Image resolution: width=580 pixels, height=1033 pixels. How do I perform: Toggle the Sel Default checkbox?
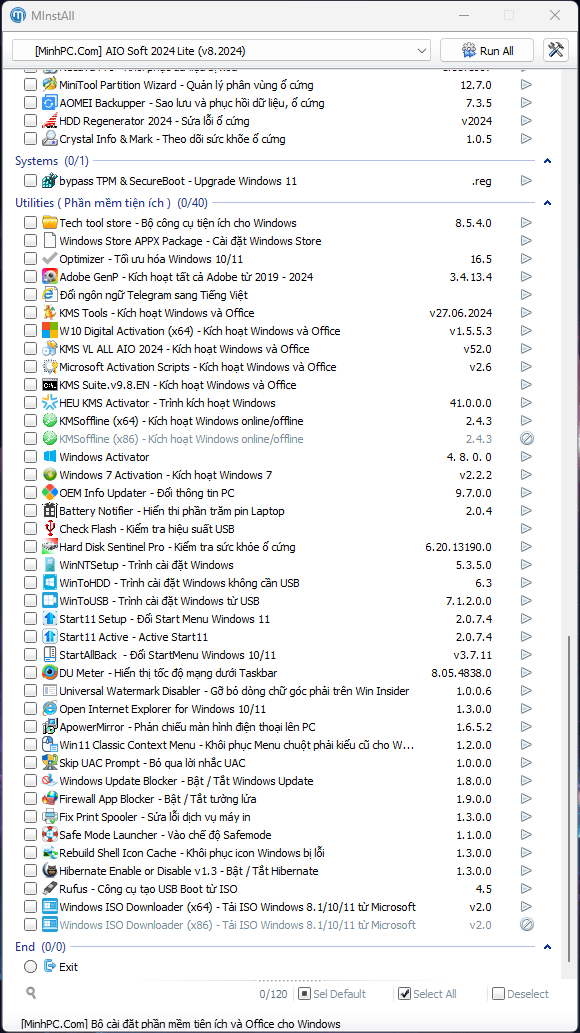pos(304,993)
